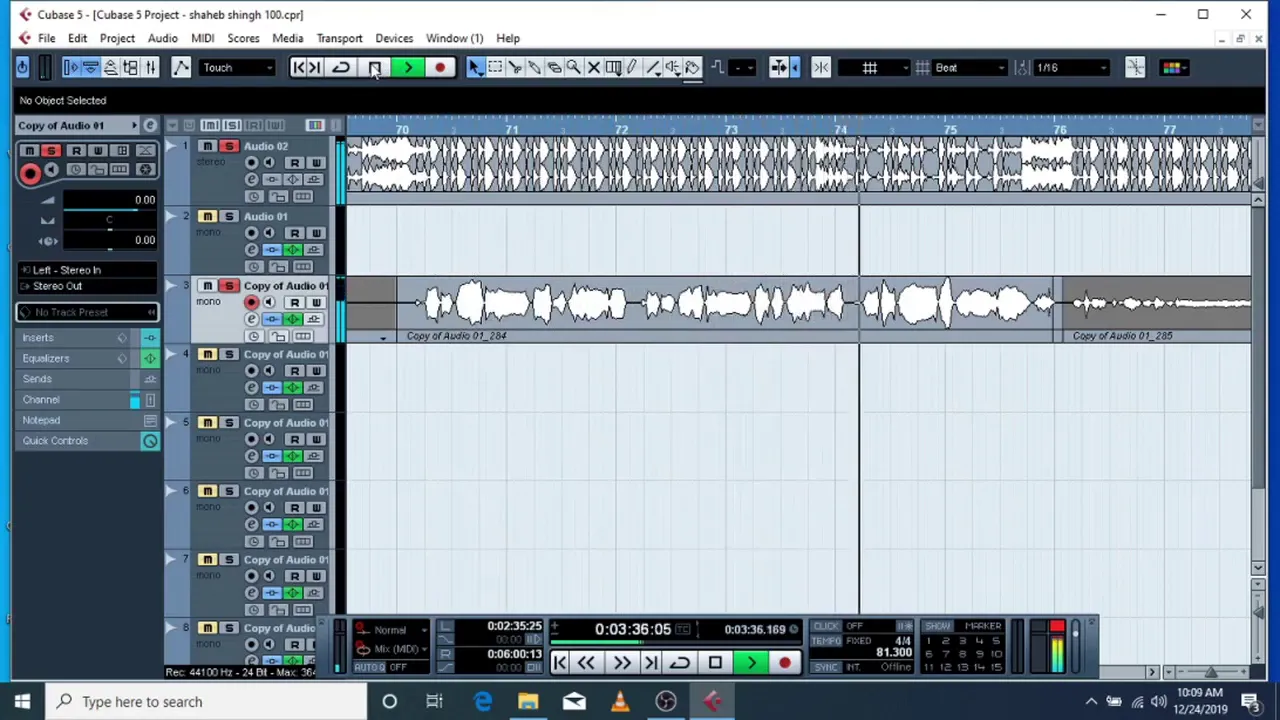Click SHOW markers button in transport panel

tap(938, 627)
